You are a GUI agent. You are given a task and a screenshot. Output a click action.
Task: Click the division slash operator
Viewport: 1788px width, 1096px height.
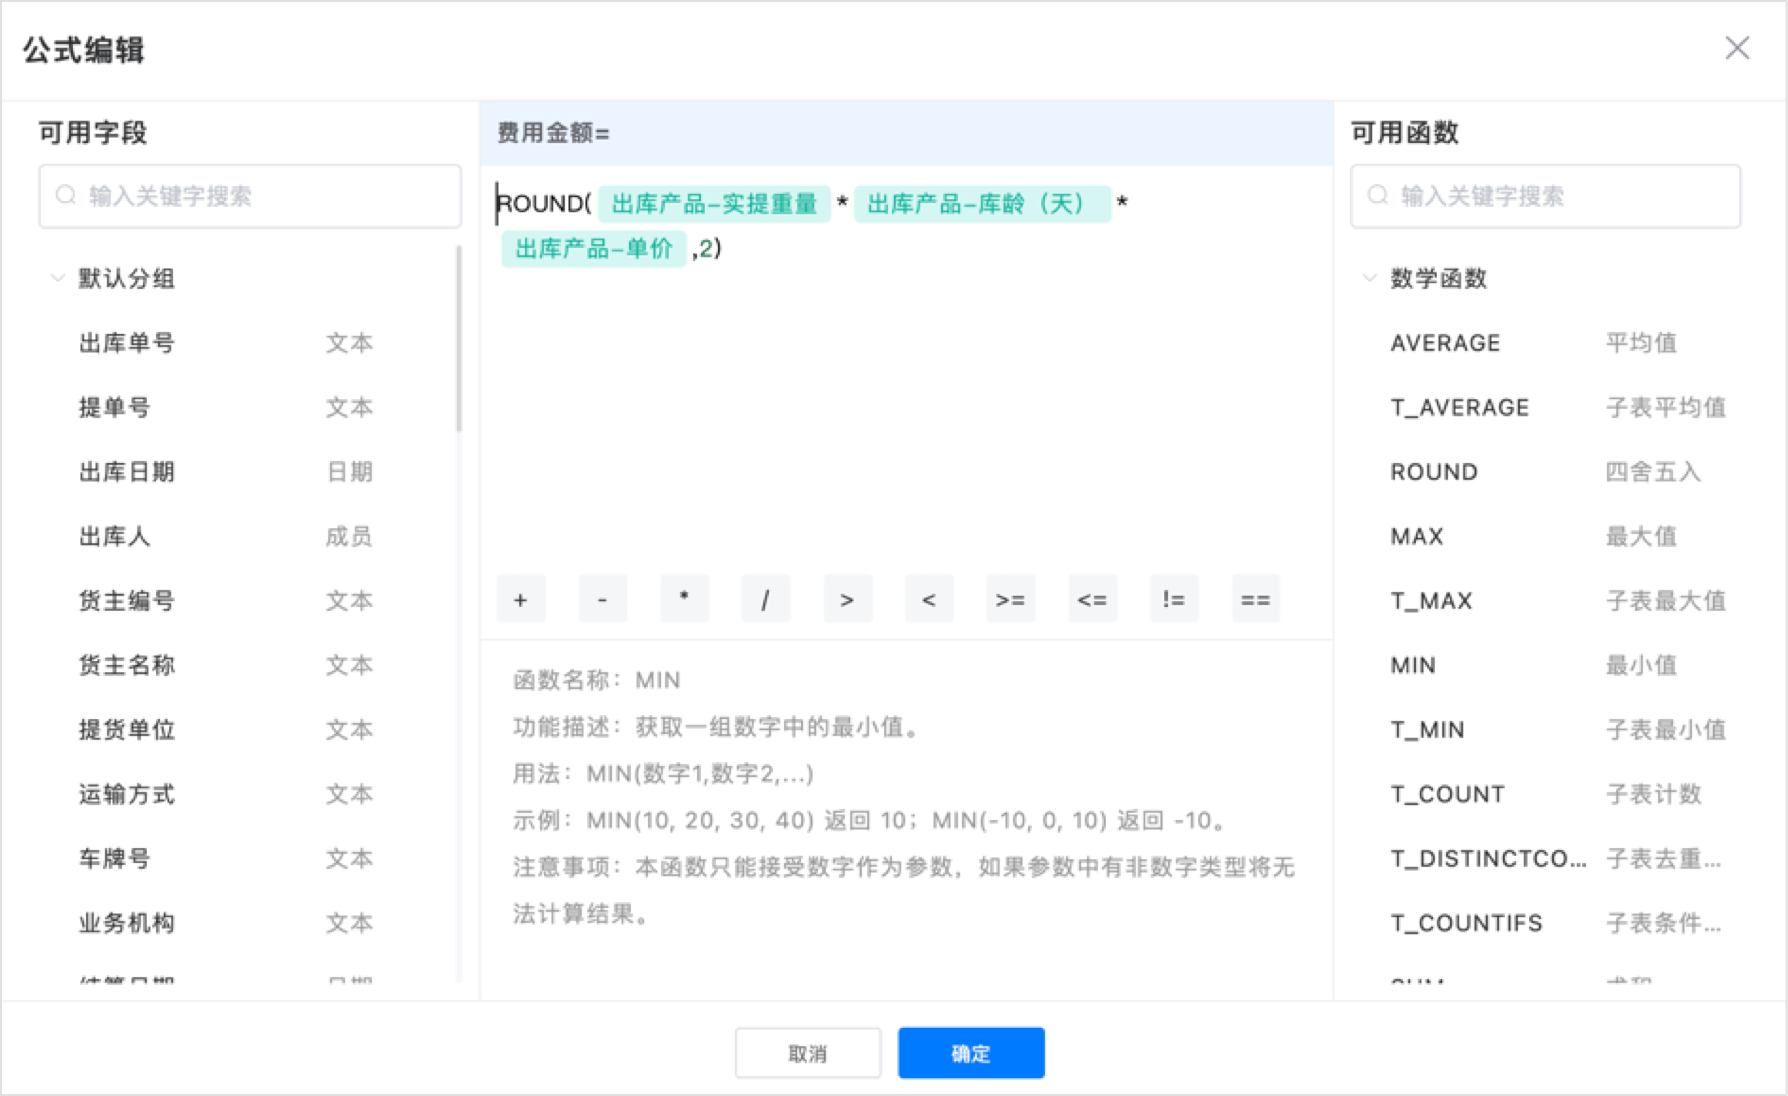click(765, 600)
